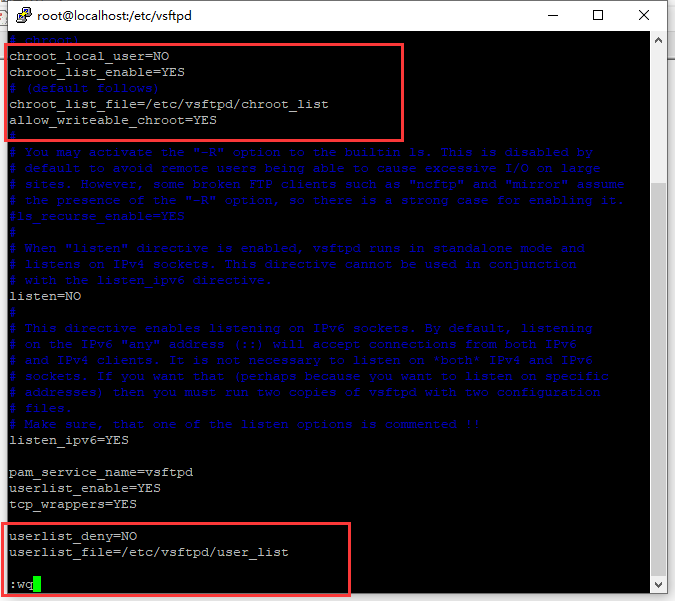Click the scrollbar down arrow

(658, 585)
